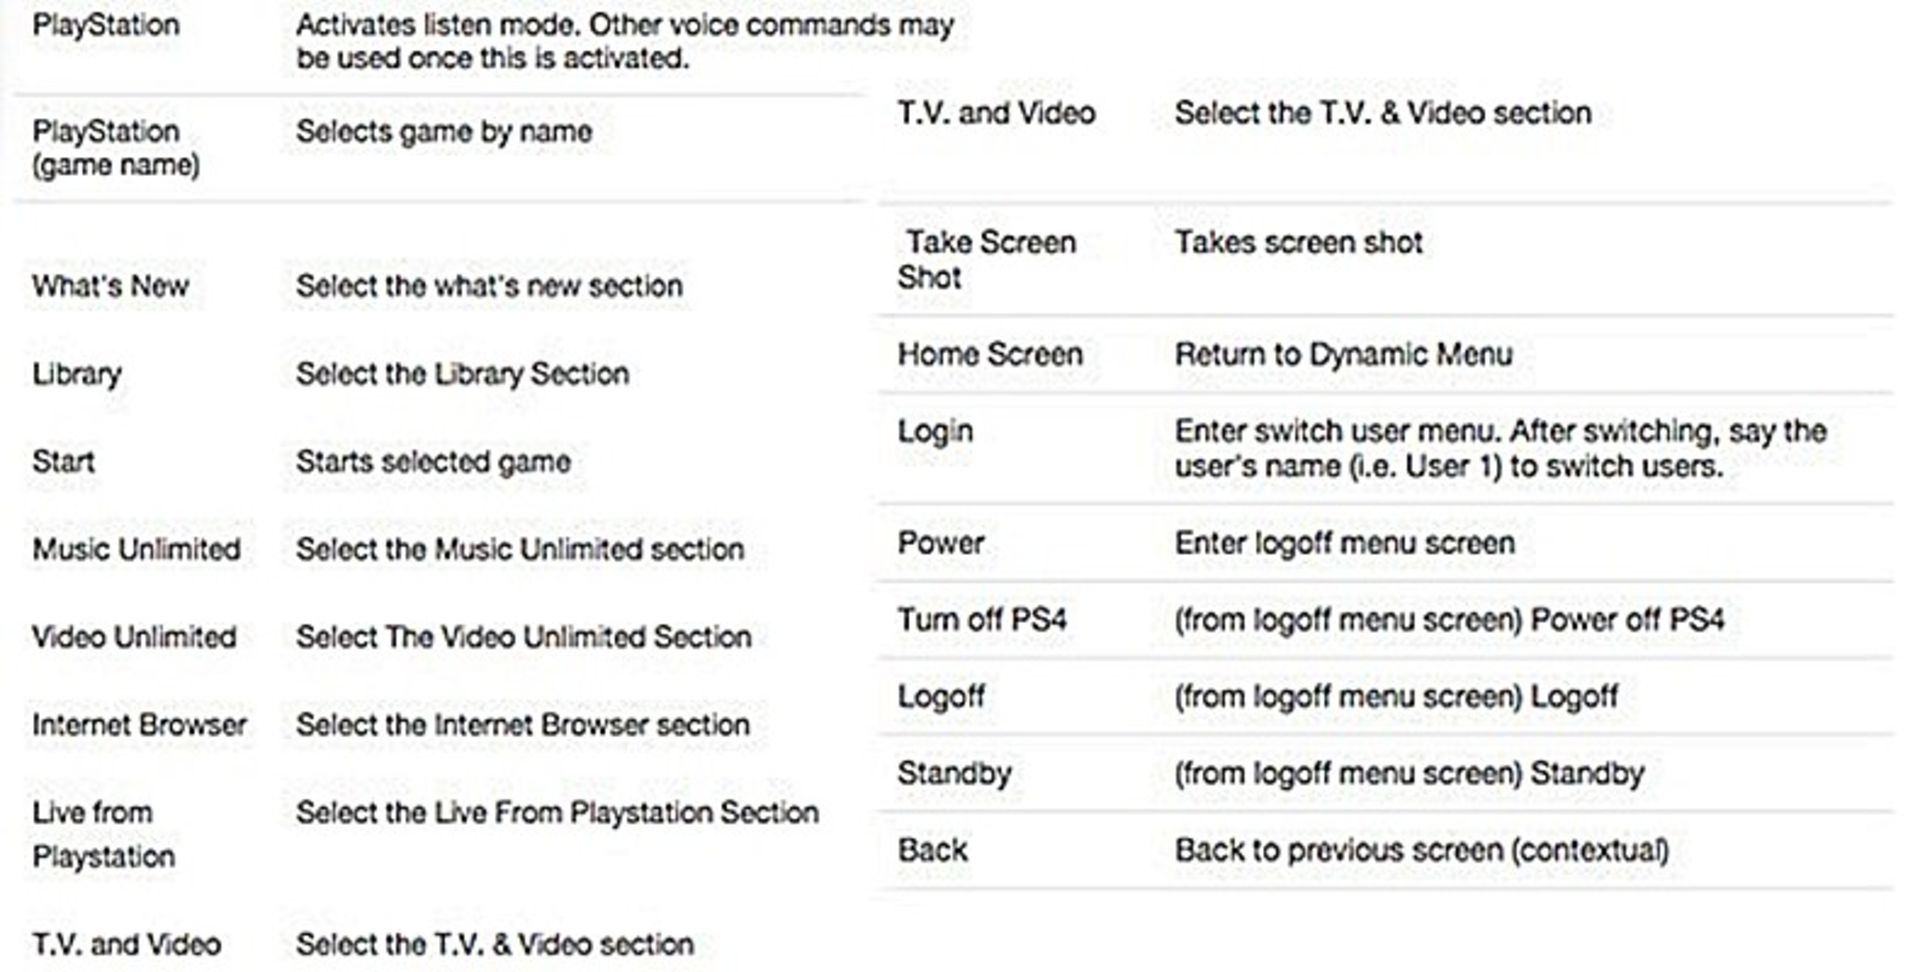Select the Home Screen command label
This screenshot has height=972, width=1920.
coord(990,354)
